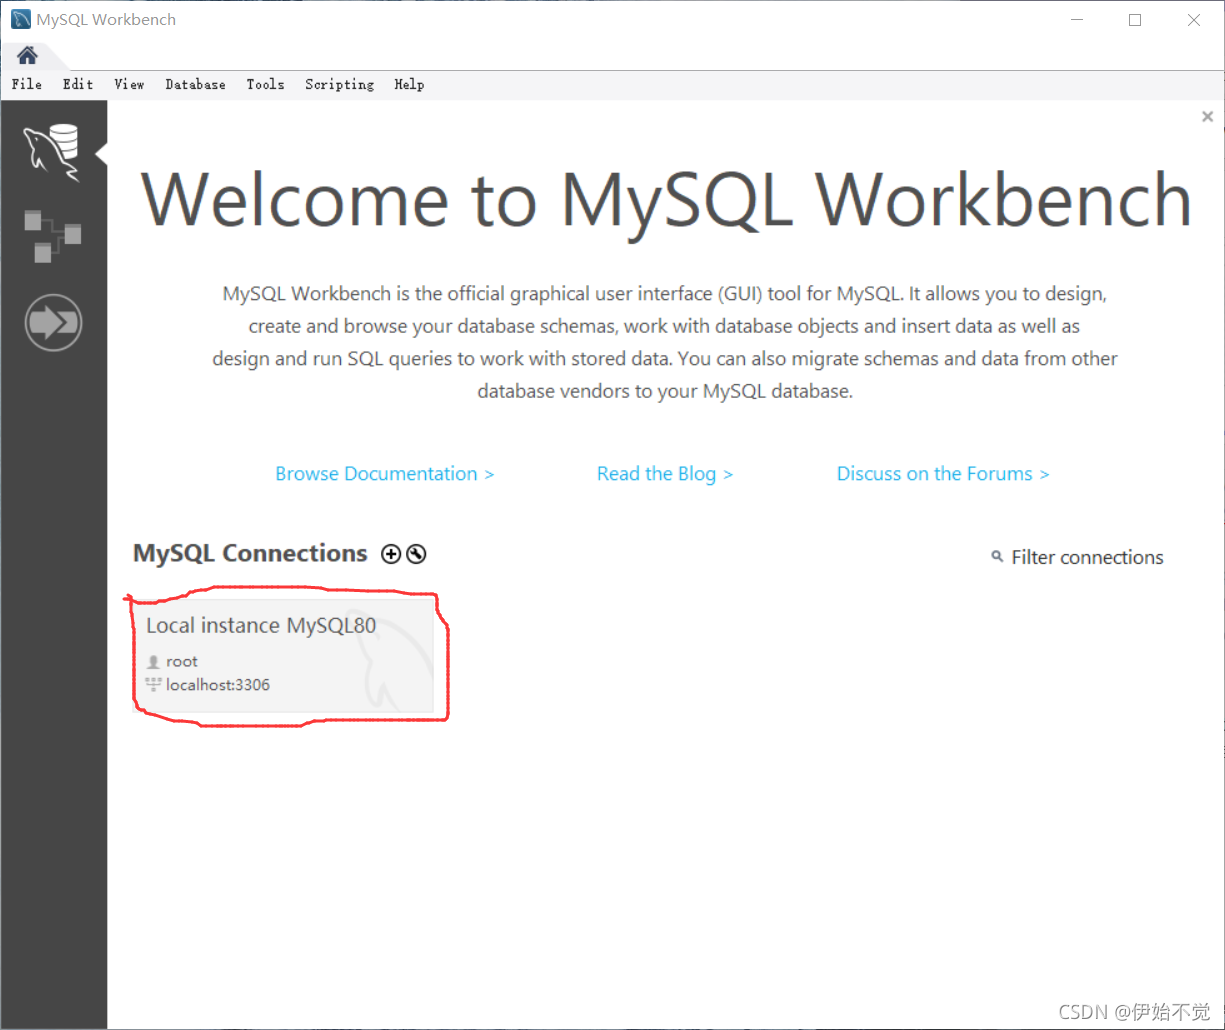Click the Filter connections field
Viewport: 1225px width, 1030px height.
pos(1087,557)
